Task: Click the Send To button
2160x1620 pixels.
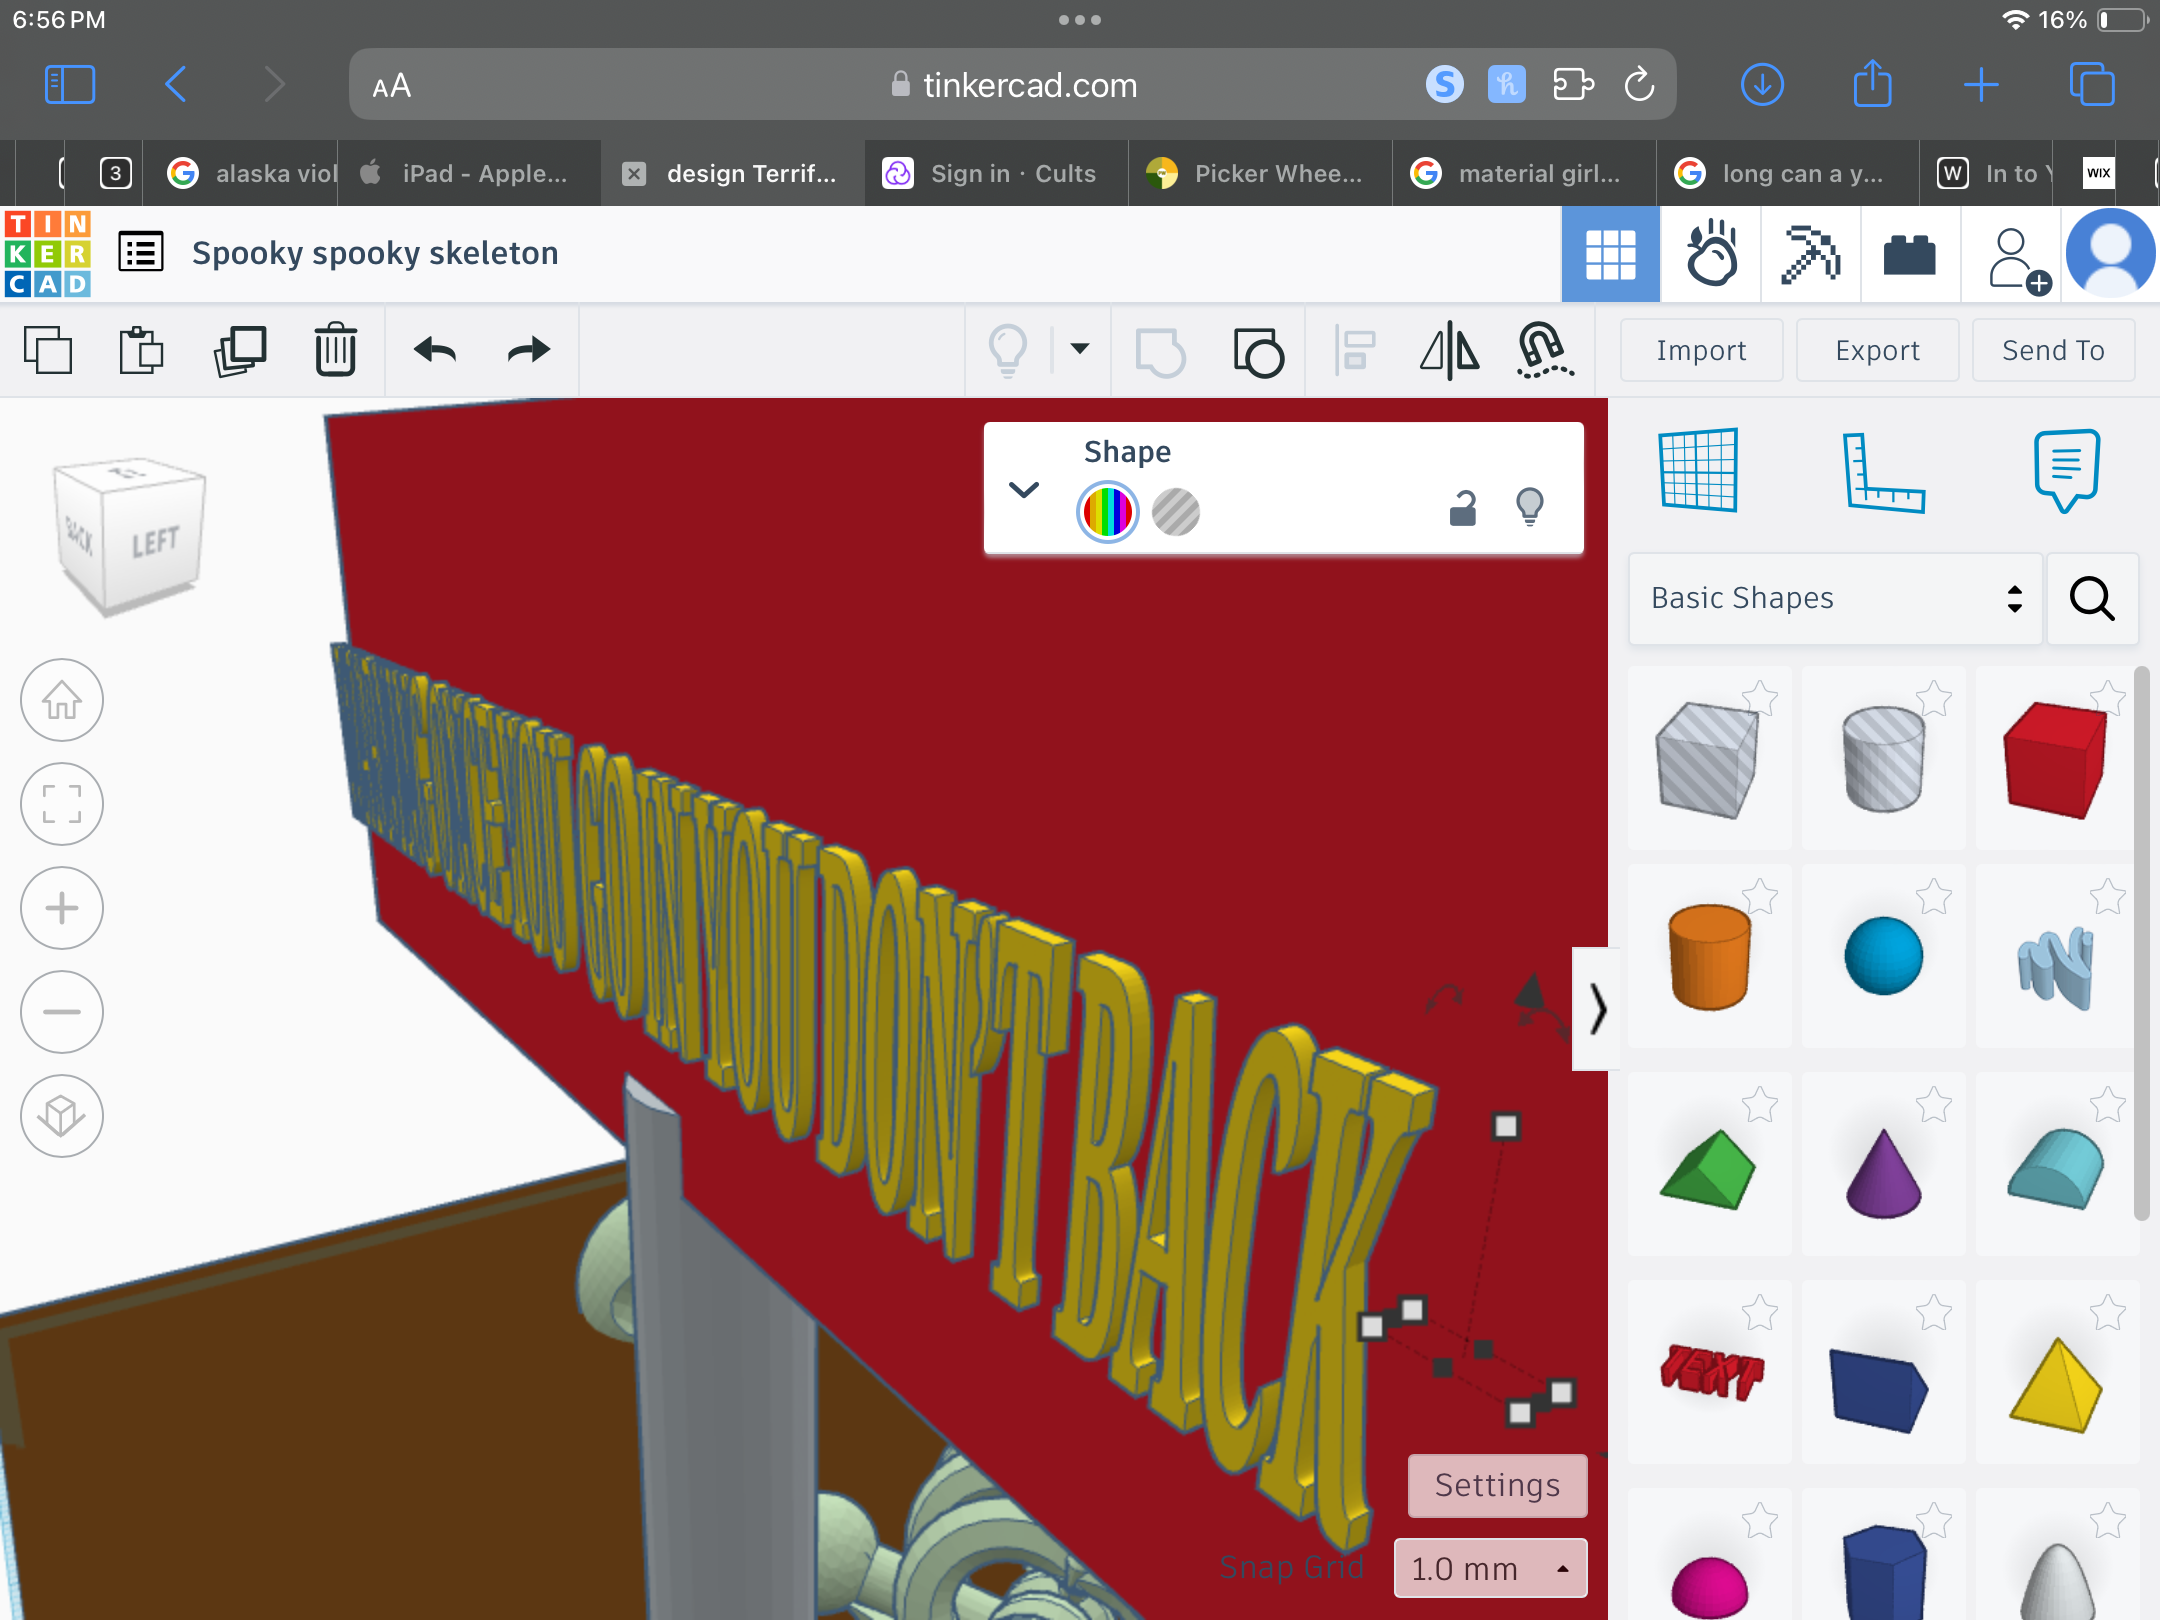Action: tap(2053, 350)
